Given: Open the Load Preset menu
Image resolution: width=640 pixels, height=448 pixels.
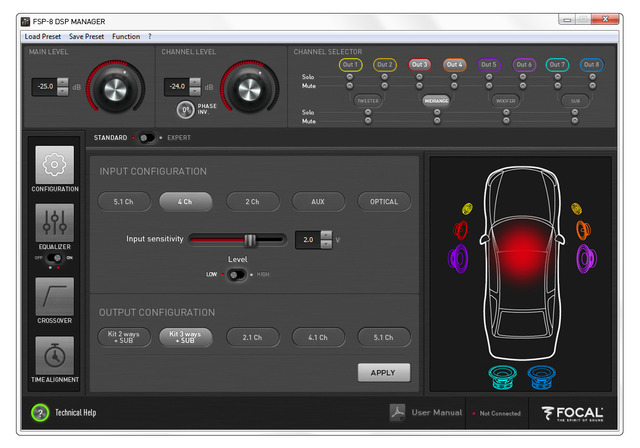Looking at the screenshot, I should (44, 36).
